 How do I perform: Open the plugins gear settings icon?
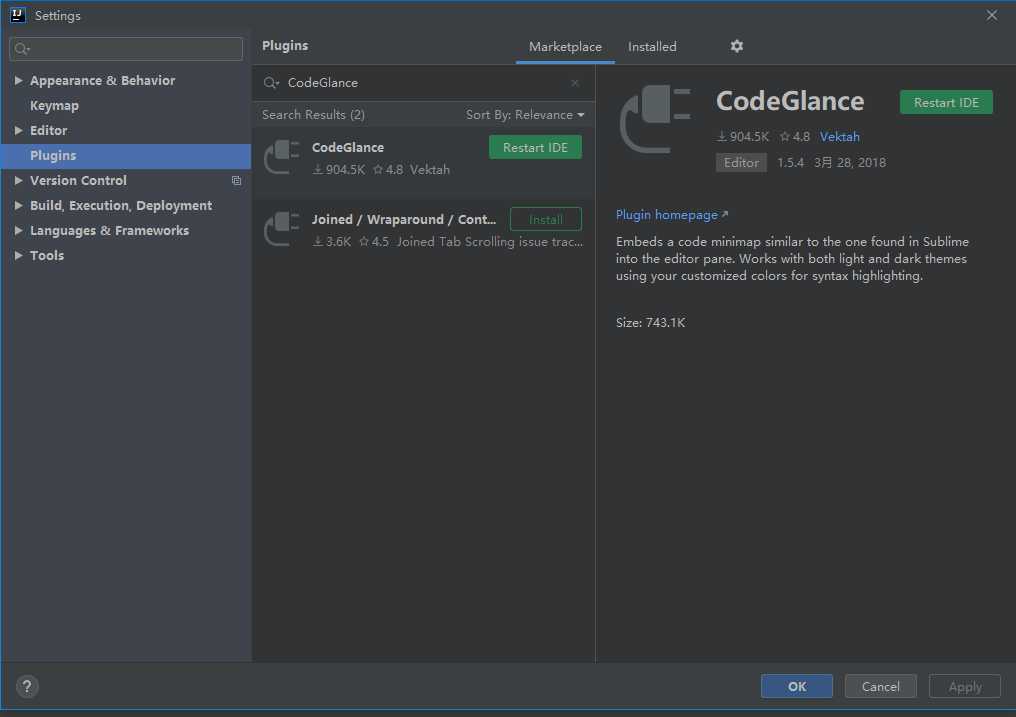pos(736,46)
